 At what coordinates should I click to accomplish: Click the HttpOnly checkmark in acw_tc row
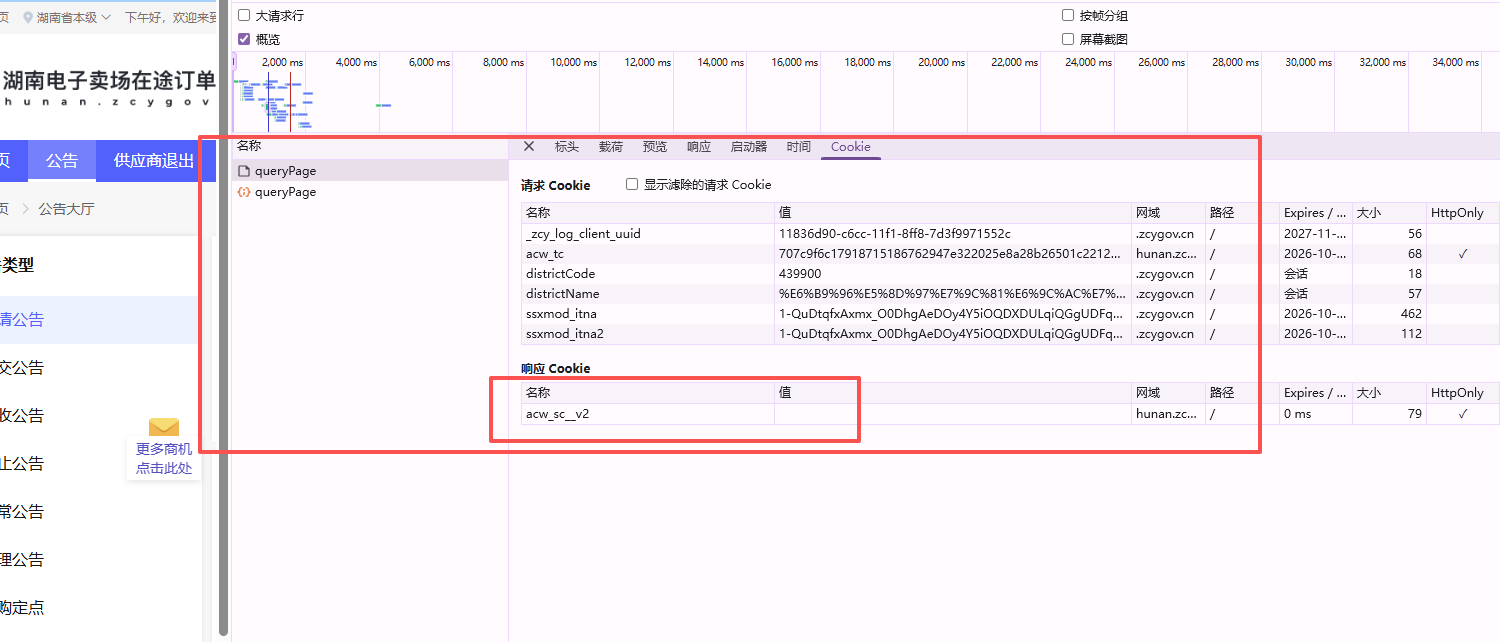point(1462,254)
